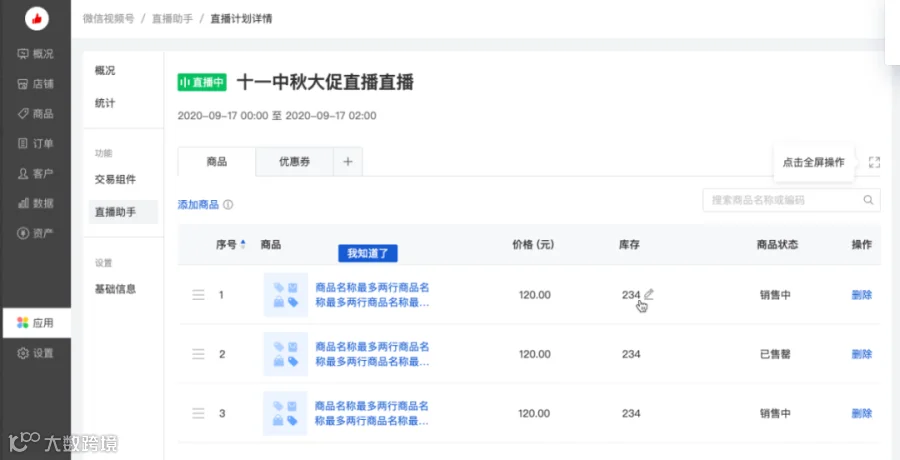Click 直播助手 in breadcrumb

pos(172,19)
